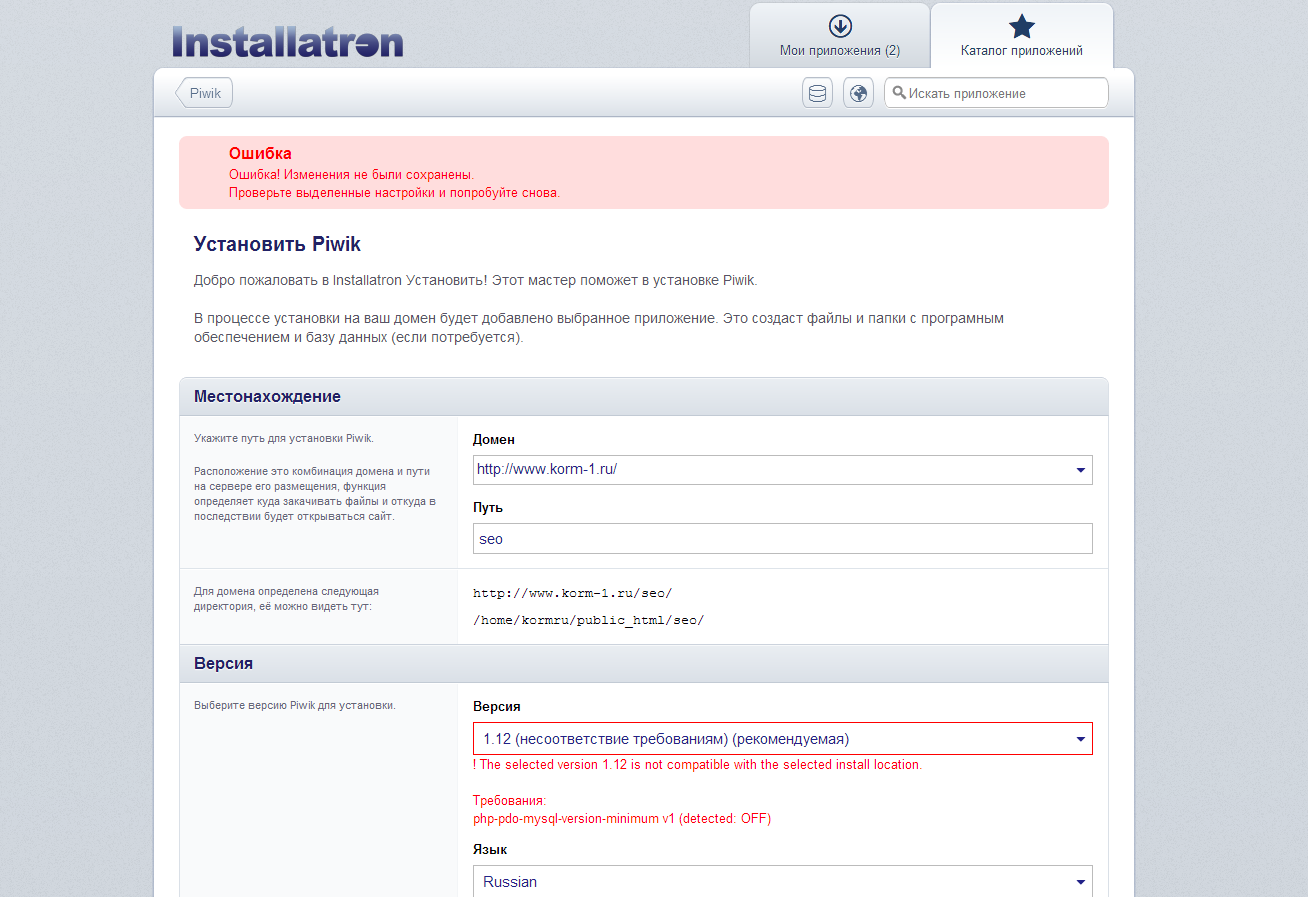Click the php-pdo-mysql-version-minimum requirement text
This screenshot has height=897, width=1308.
[x=622, y=819]
